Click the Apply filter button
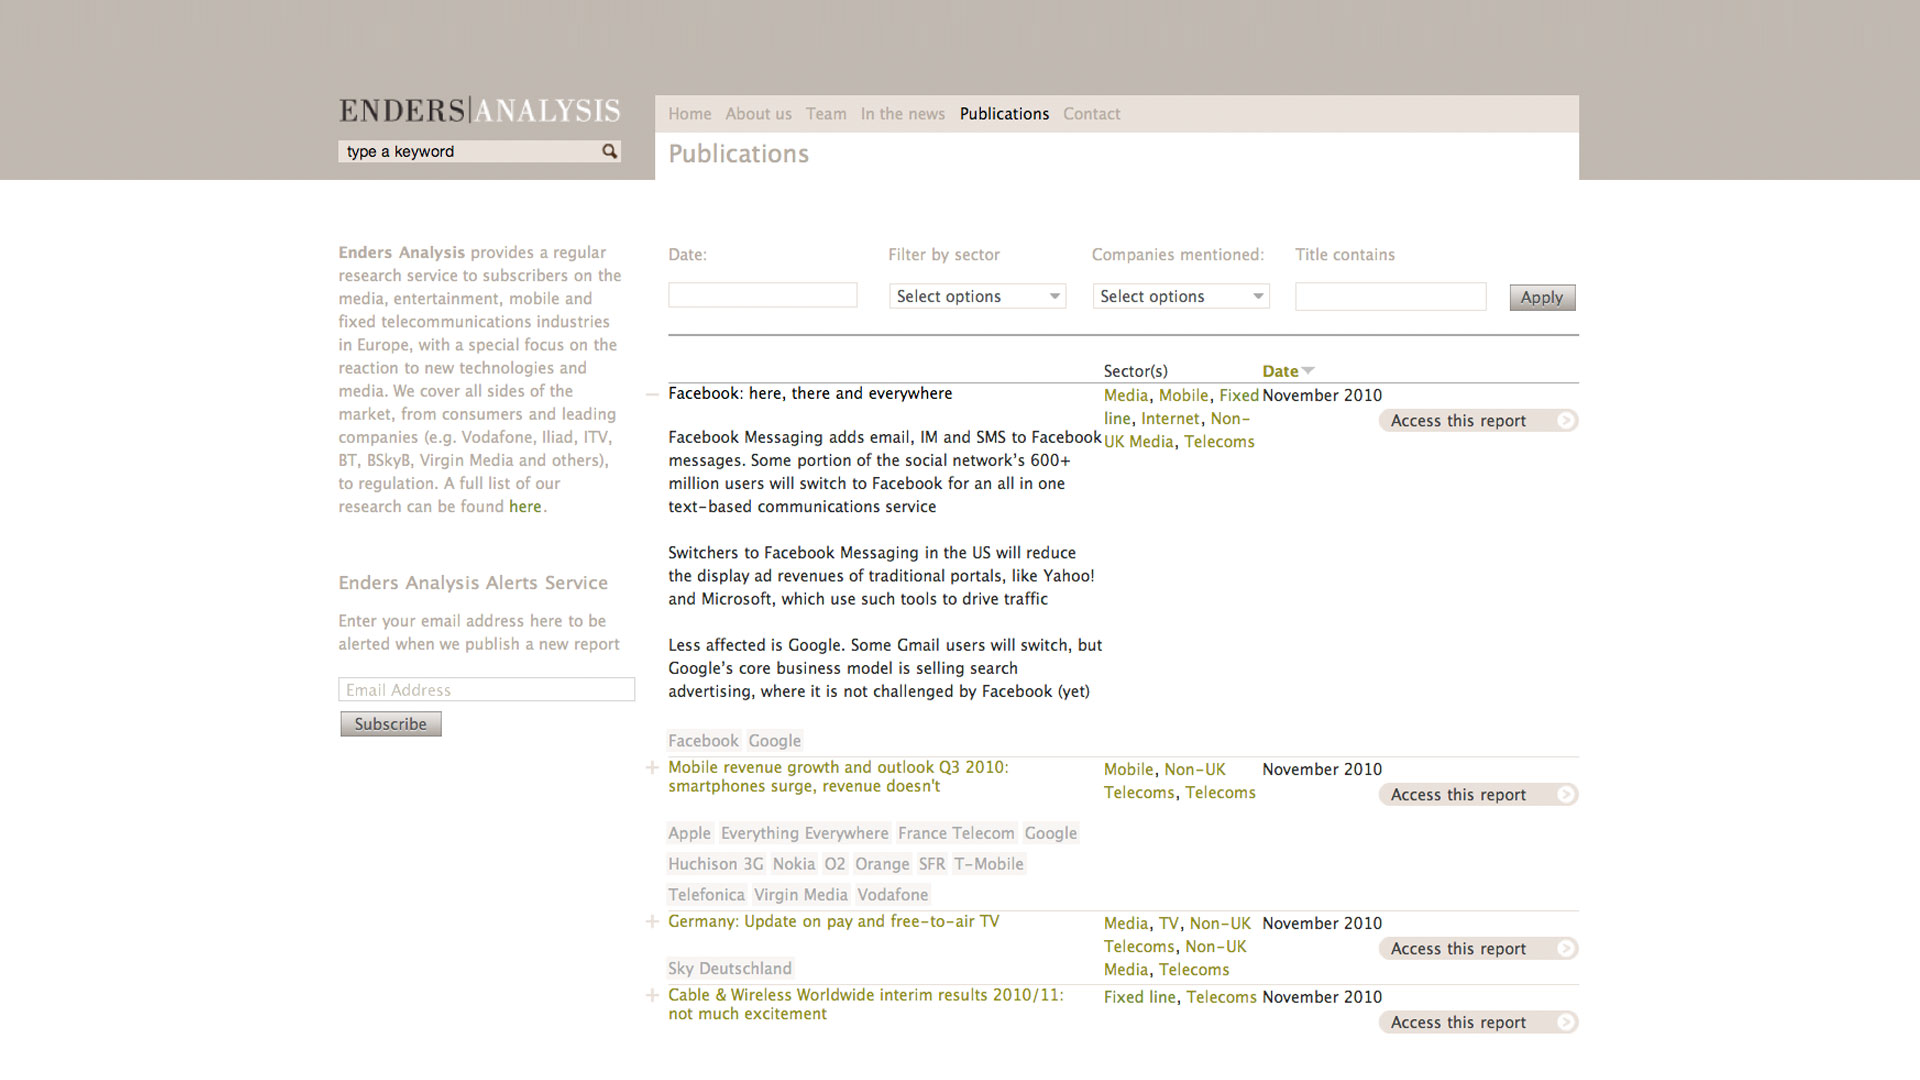The width and height of the screenshot is (1920, 1080). coord(1542,297)
